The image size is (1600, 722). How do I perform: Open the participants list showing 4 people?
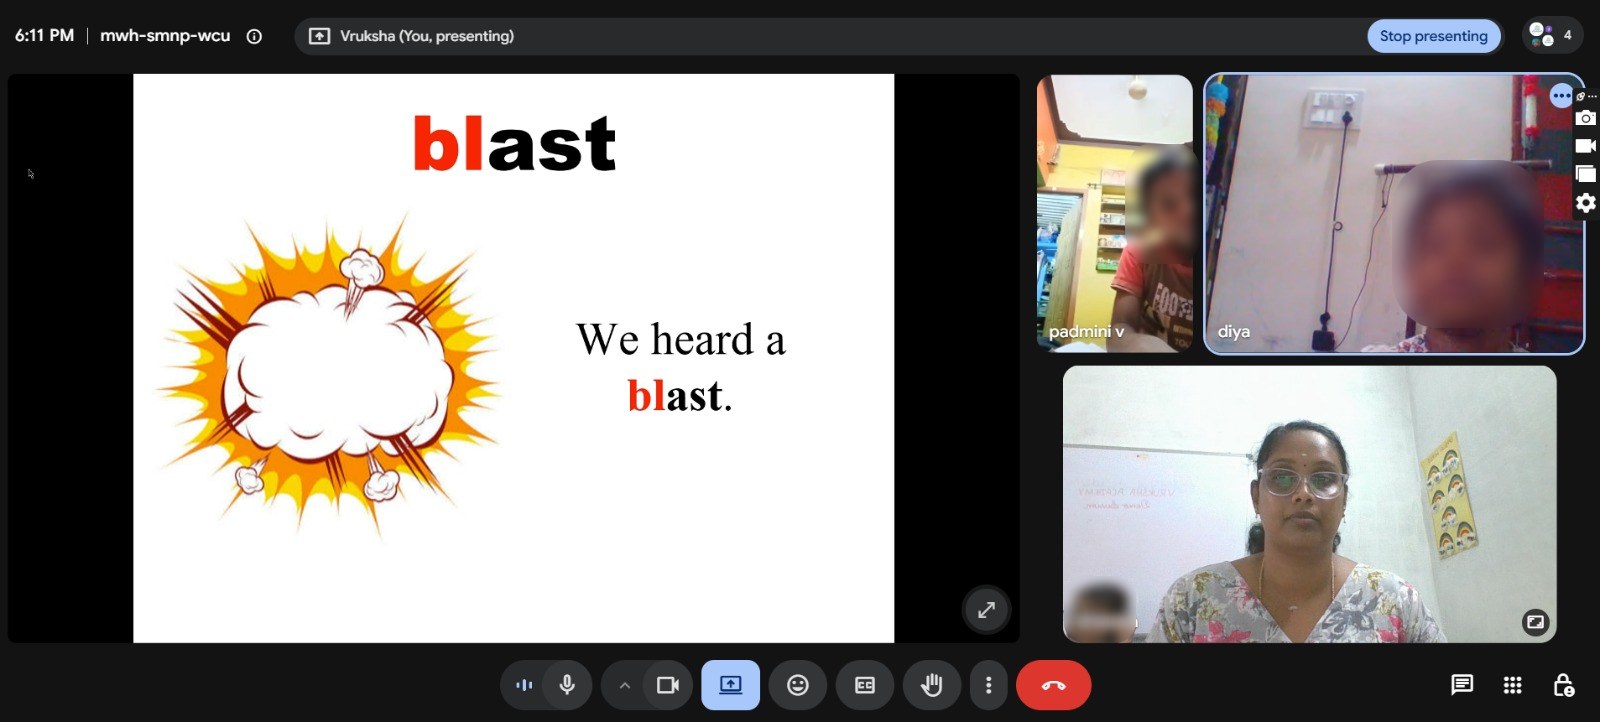click(1552, 35)
